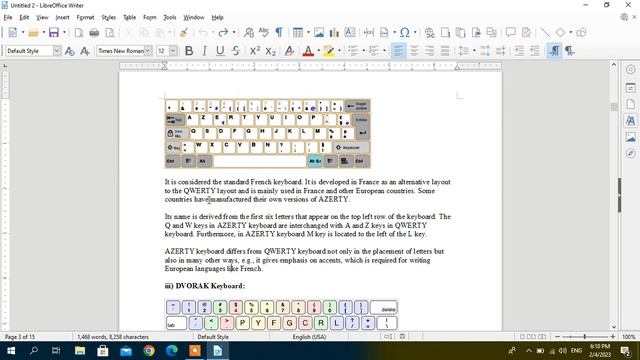Toggle Align Left paragraph
Viewport: 640px width, 360px height.
coord(398,51)
